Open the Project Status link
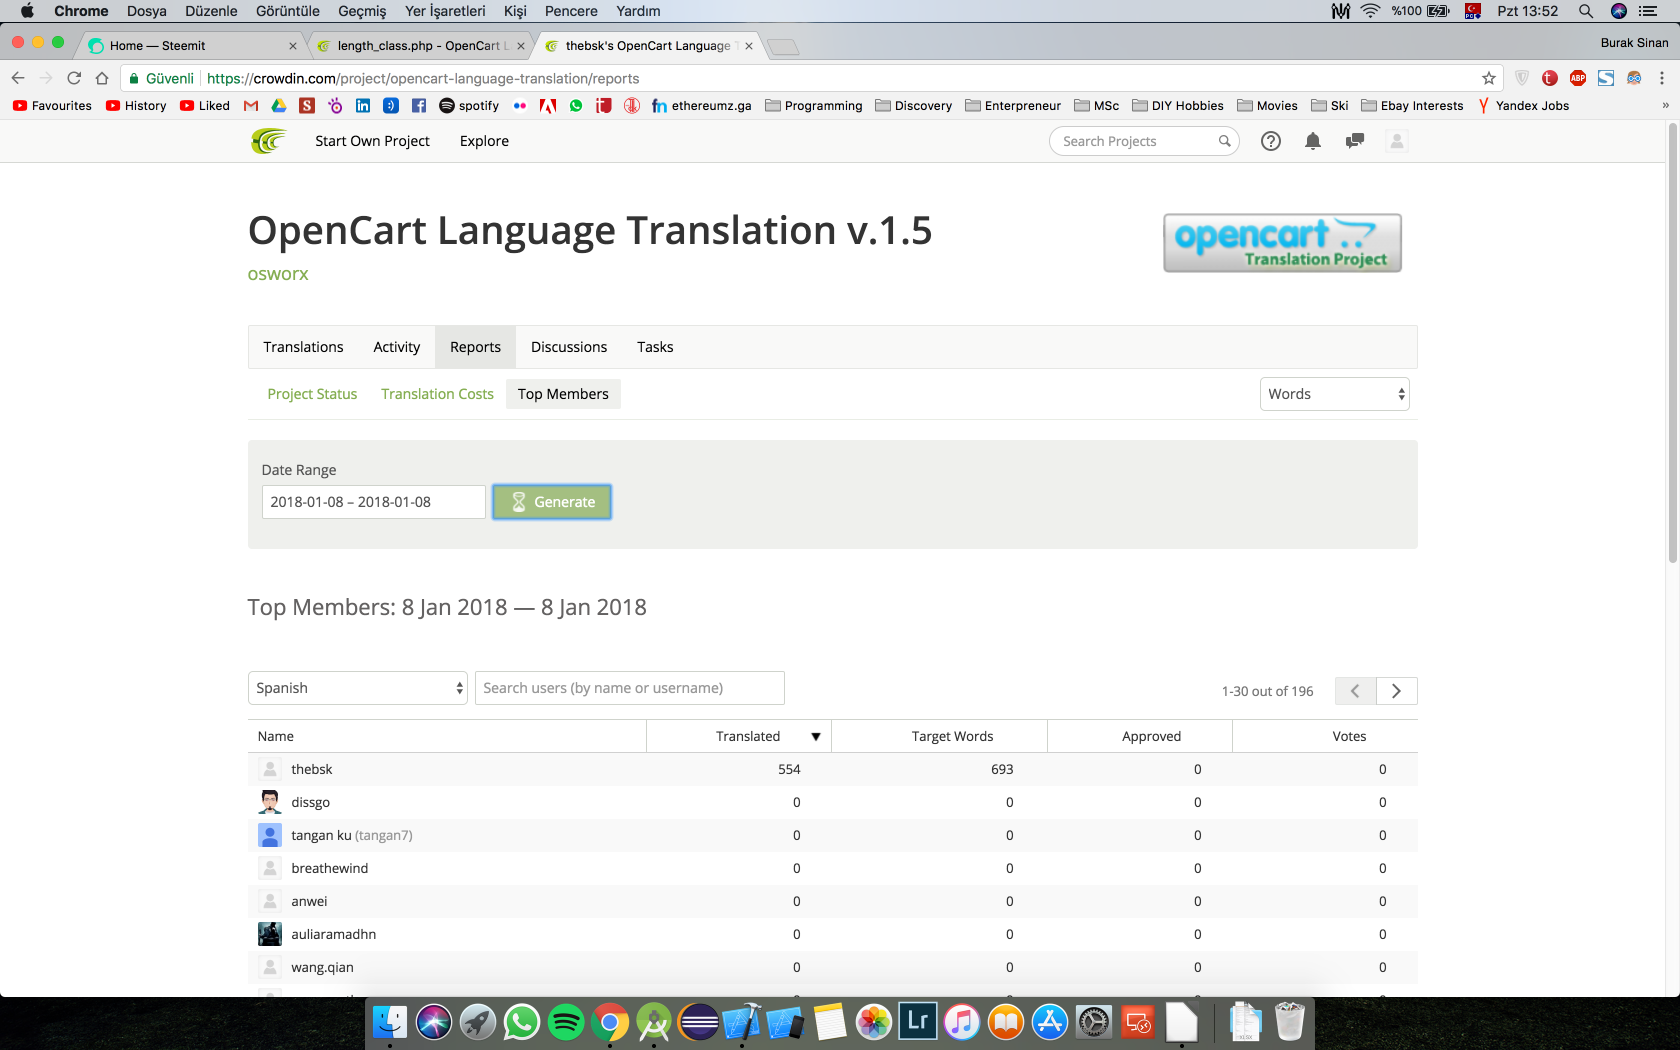 (312, 394)
